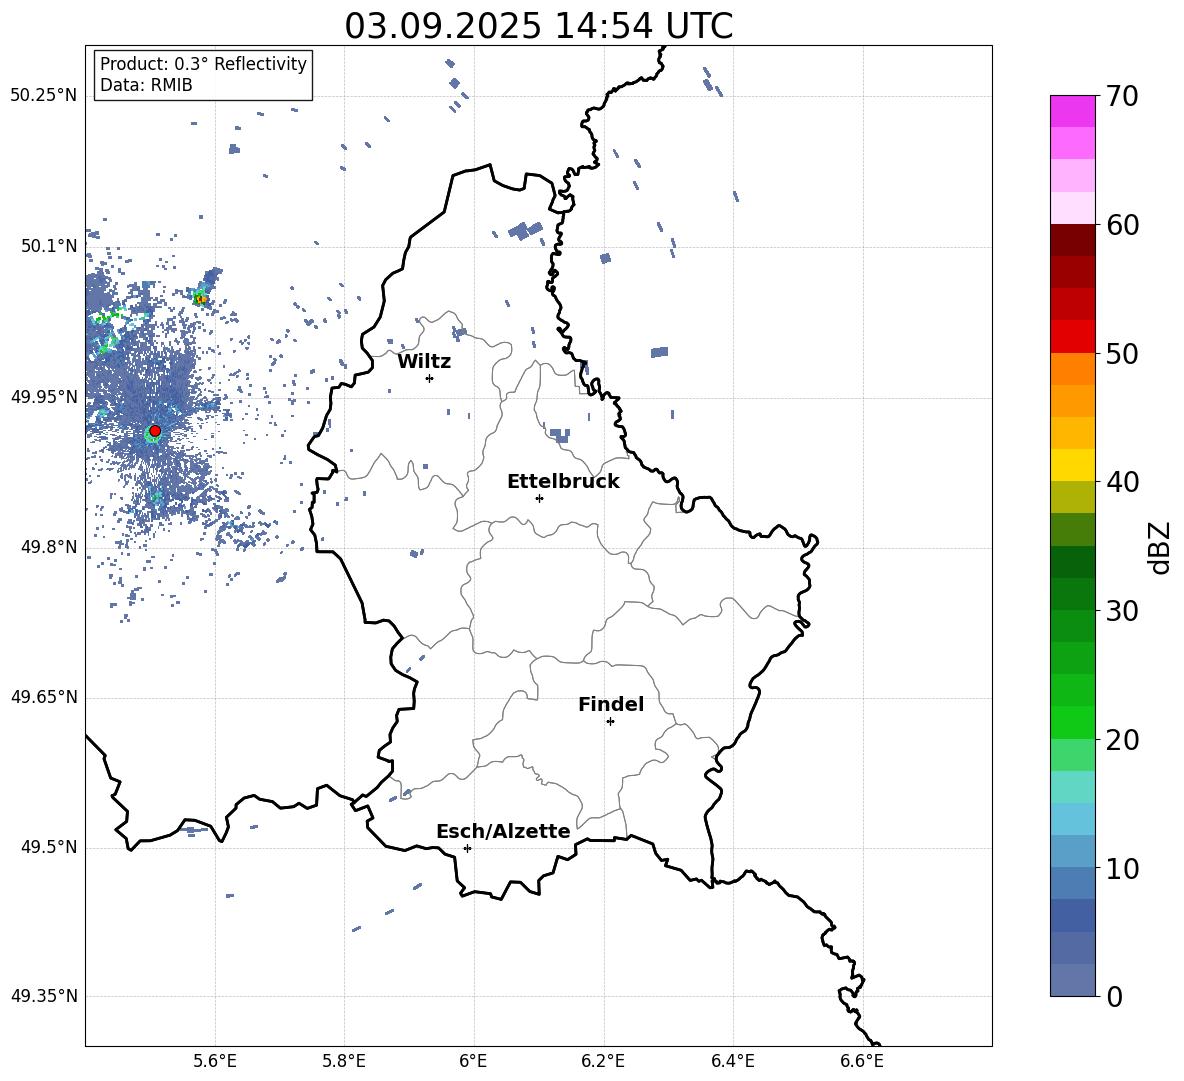Click the 49.35°N latitude label

[x=43, y=996]
